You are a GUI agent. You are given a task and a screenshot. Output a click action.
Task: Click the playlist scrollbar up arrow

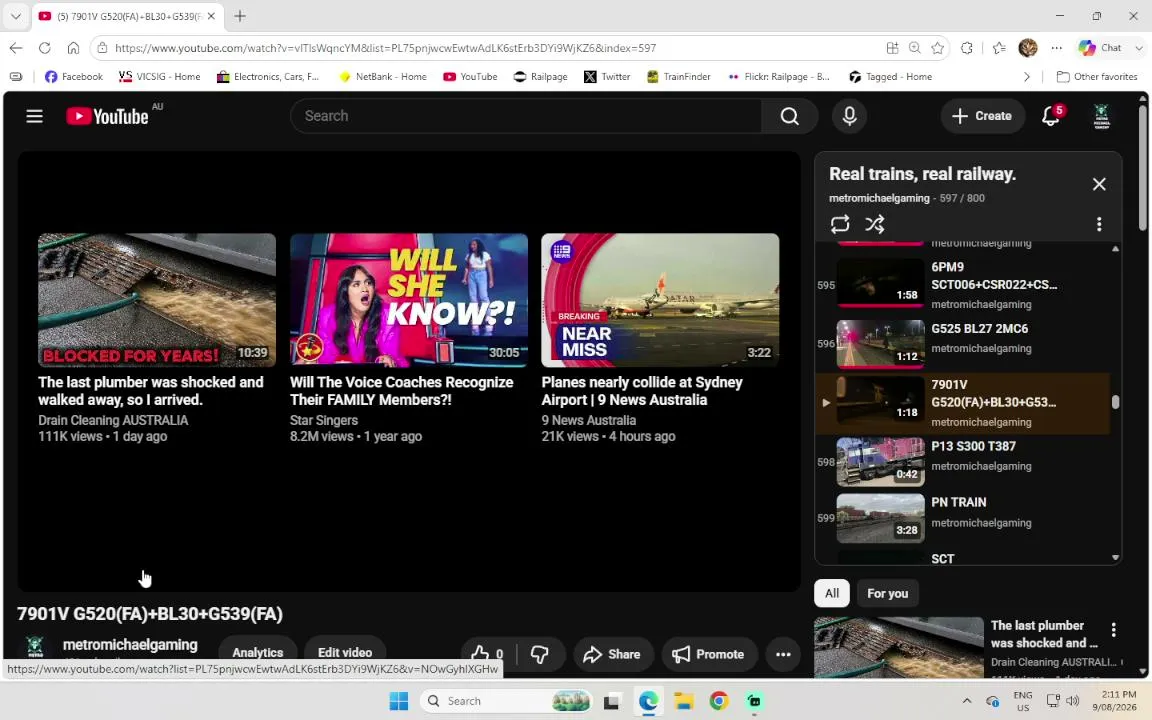[x=1115, y=249]
